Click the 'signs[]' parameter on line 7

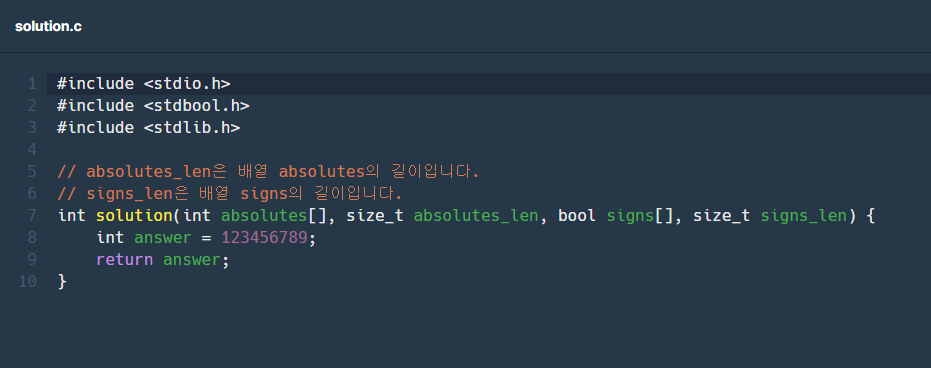pos(639,216)
